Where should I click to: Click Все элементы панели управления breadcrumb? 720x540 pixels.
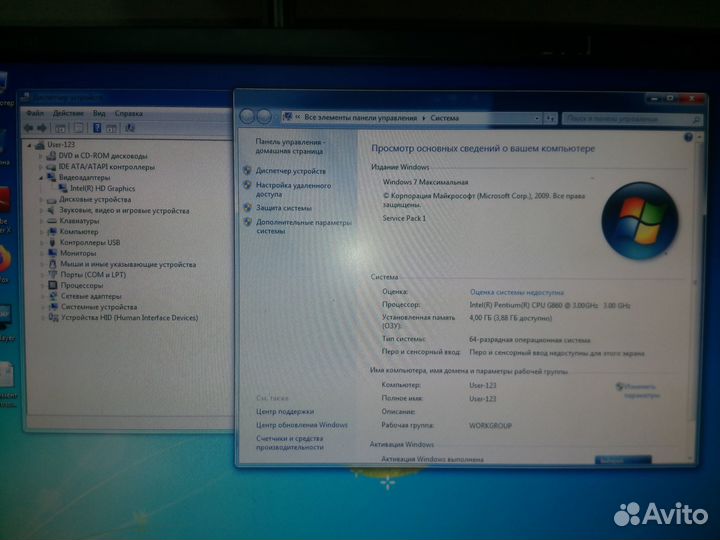pyautogui.click(x=360, y=118)
